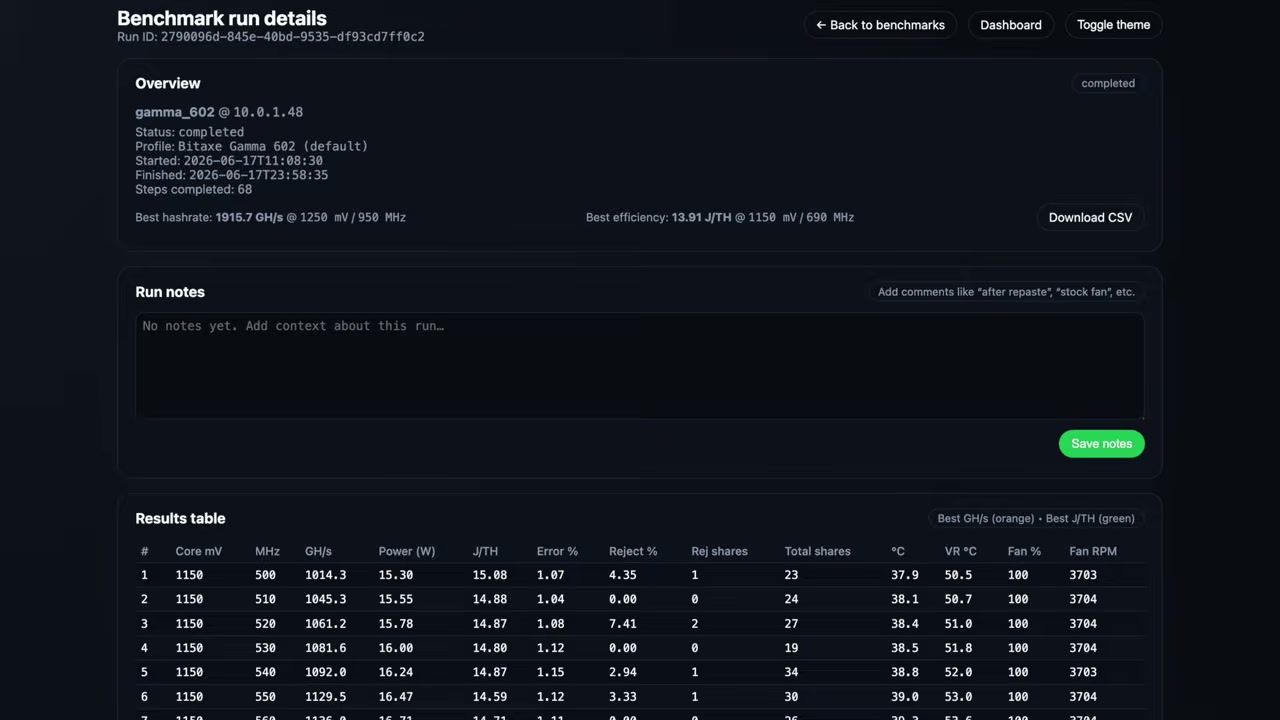Click temperature 39.0 in row 6
This screenshot has height=720, width=1280.
[904, 696]
